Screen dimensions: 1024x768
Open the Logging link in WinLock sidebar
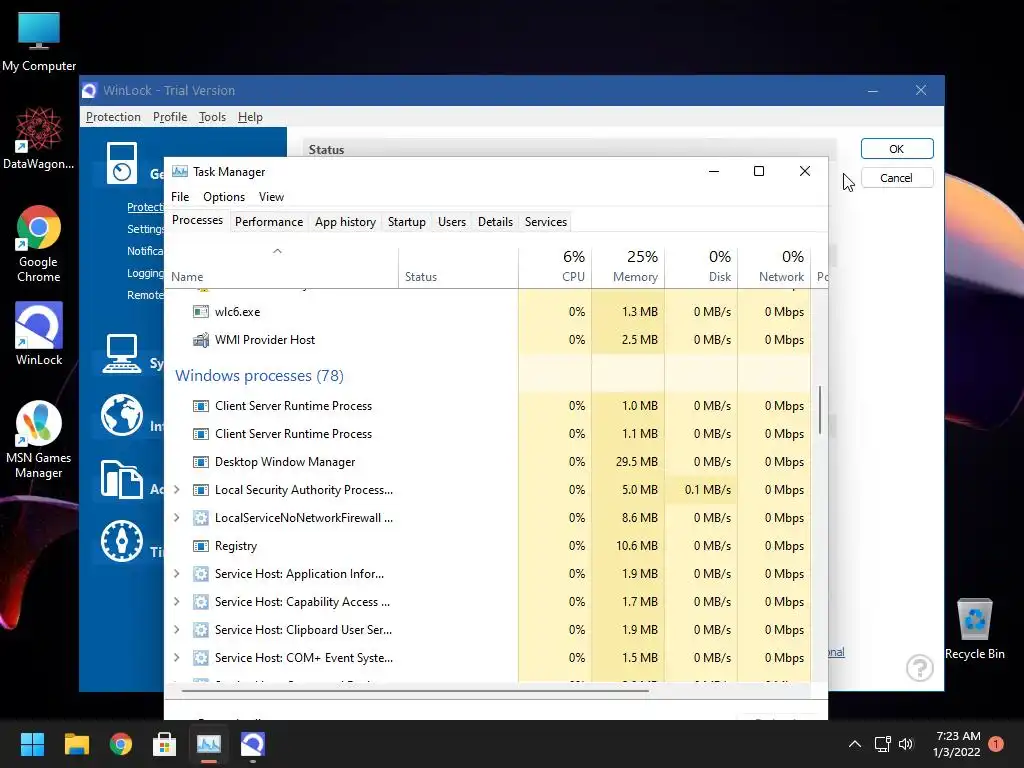pos(145,273)
